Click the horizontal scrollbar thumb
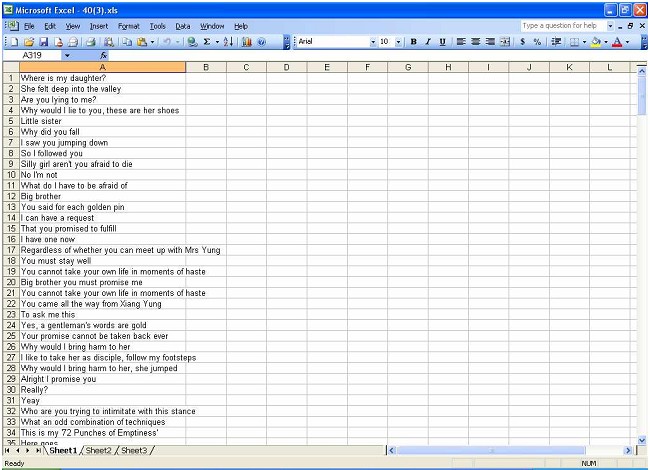650x470 pixels. pyautogui.click(x=491, y=451)
